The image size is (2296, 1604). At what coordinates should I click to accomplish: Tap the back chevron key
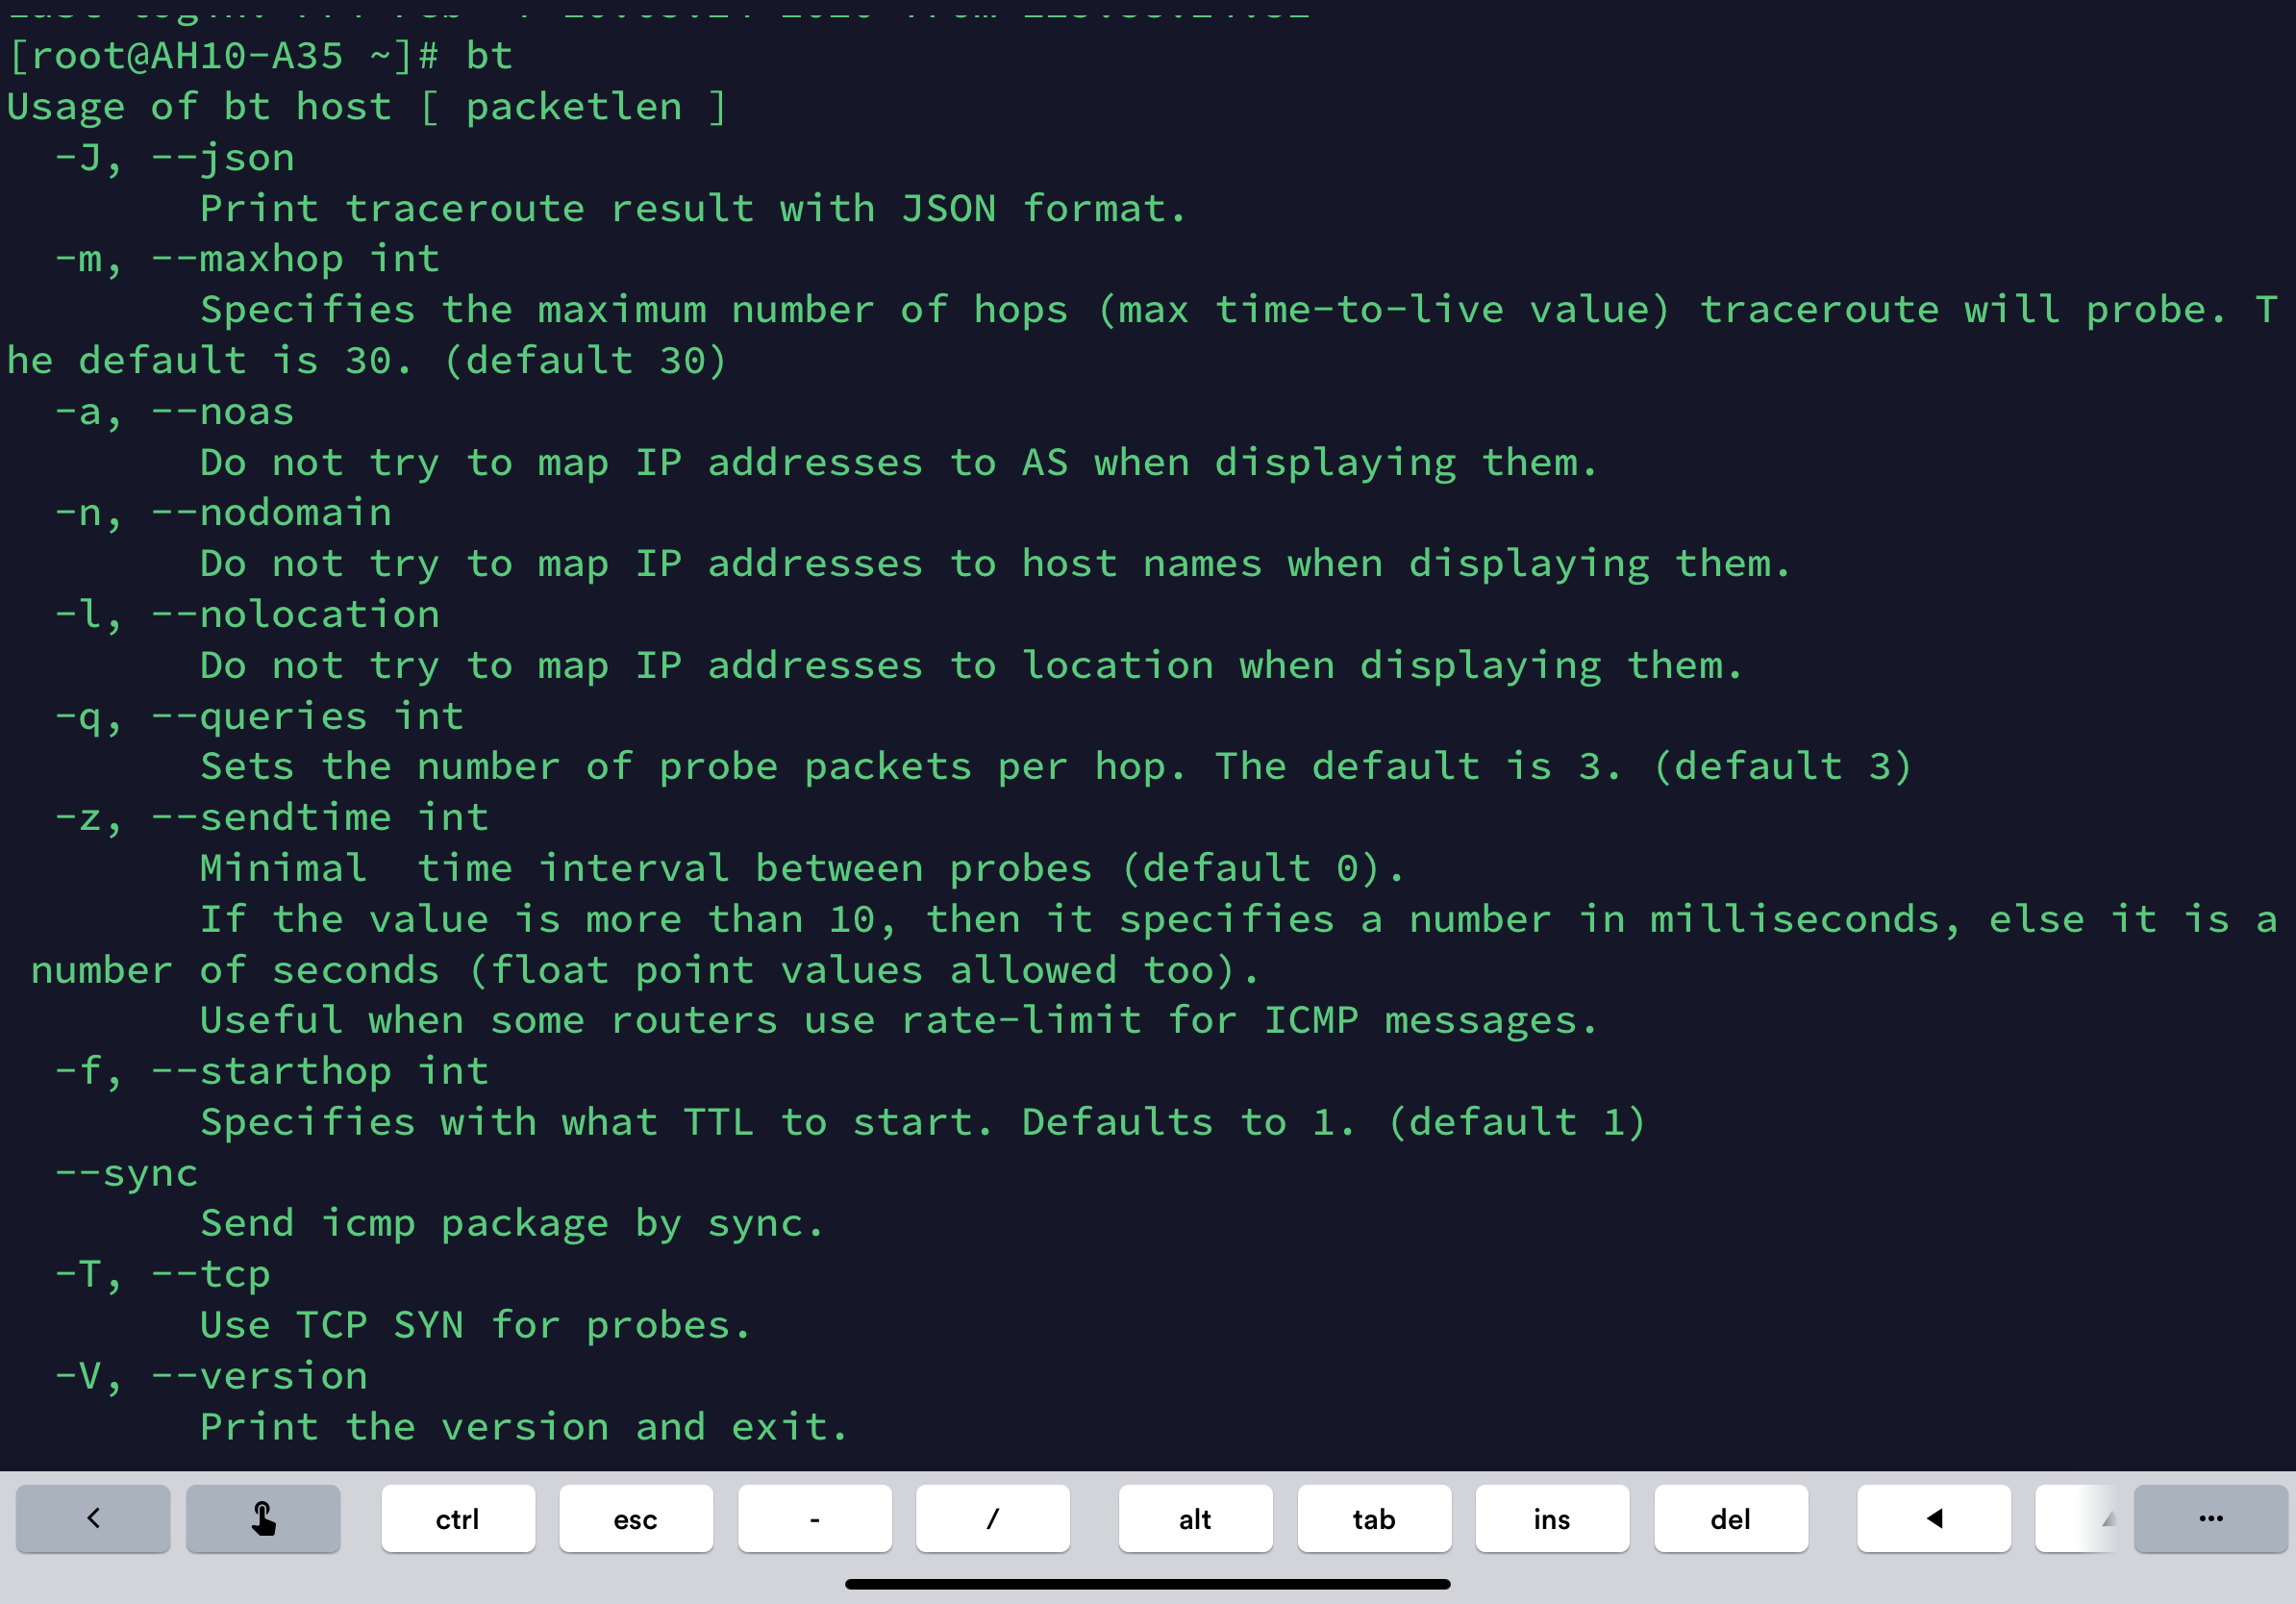tap(93, 1518)
